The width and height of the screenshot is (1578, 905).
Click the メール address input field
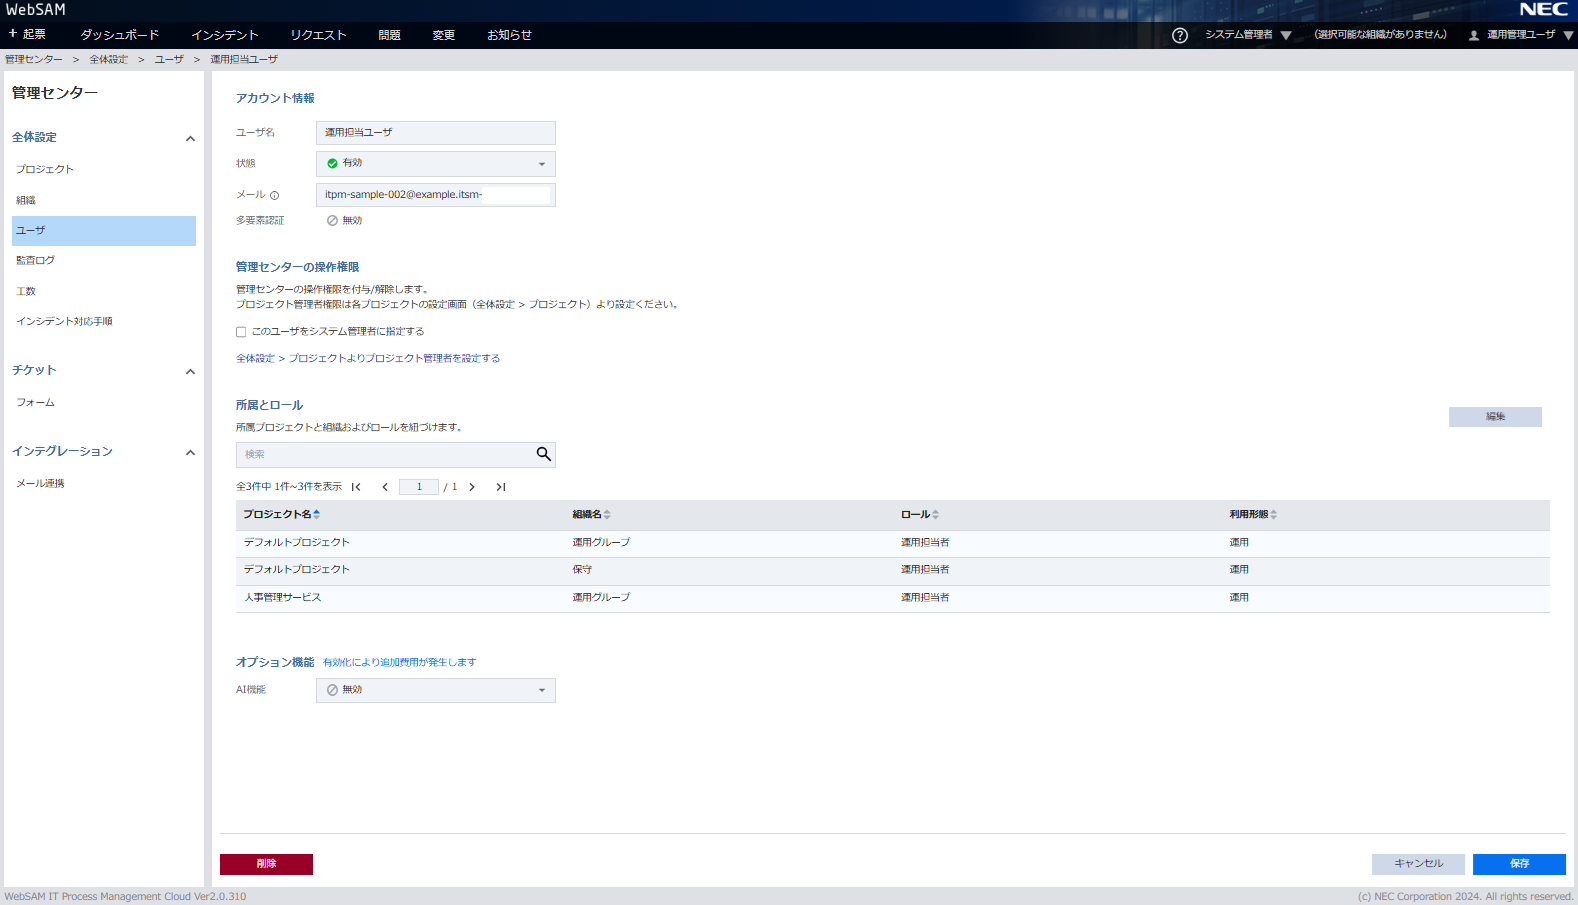[x=436, y=195]
